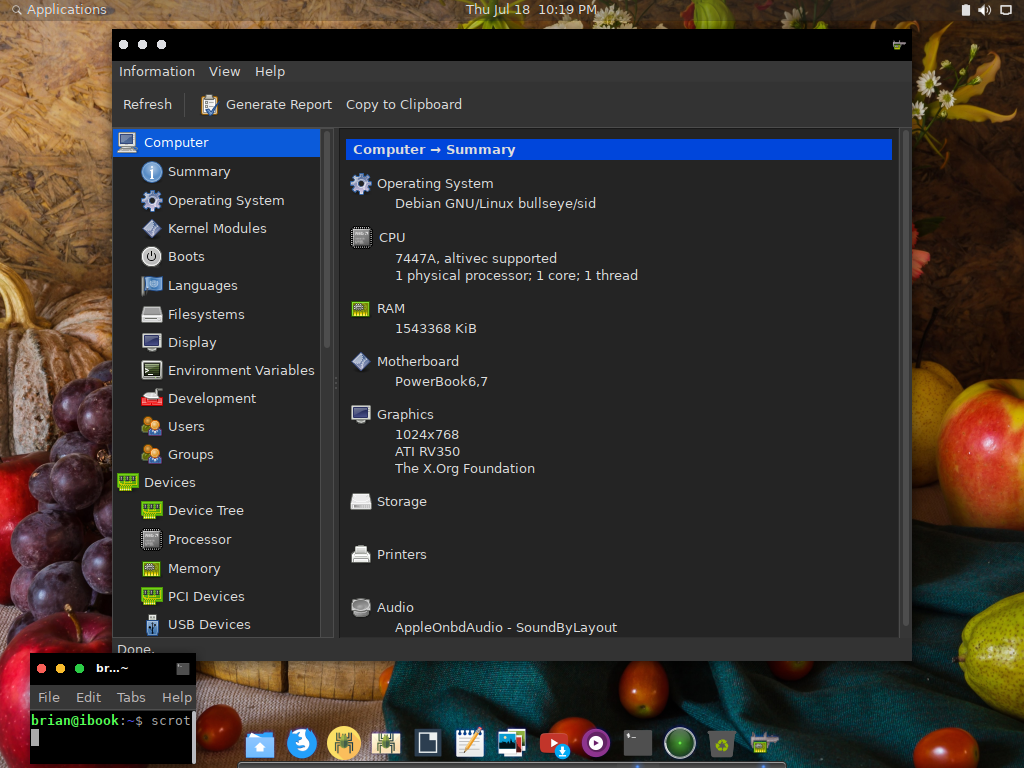The width and height of the screenshot is (1024, 768).
Task: Open the Information menu
Action: coord(157,72)
